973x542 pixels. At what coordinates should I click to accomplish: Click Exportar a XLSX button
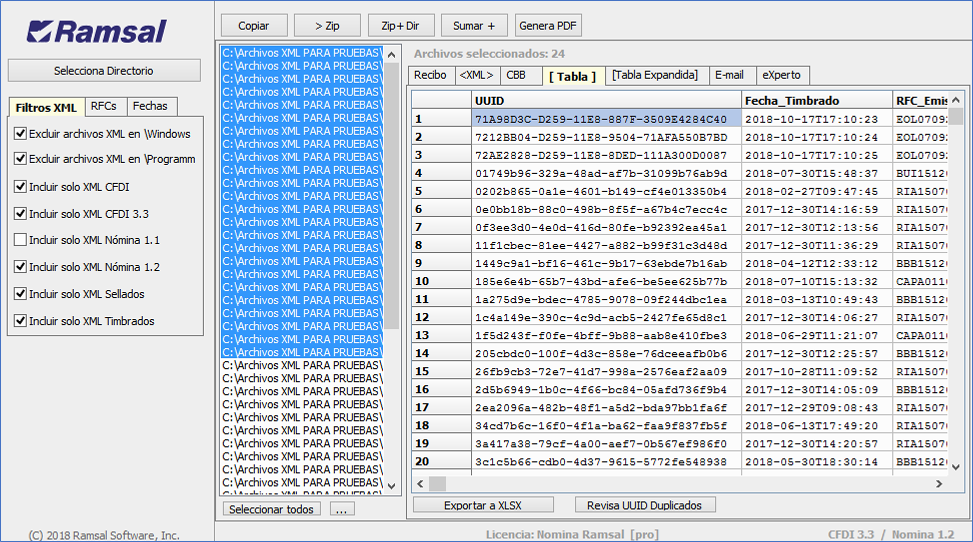pos(483,505)
